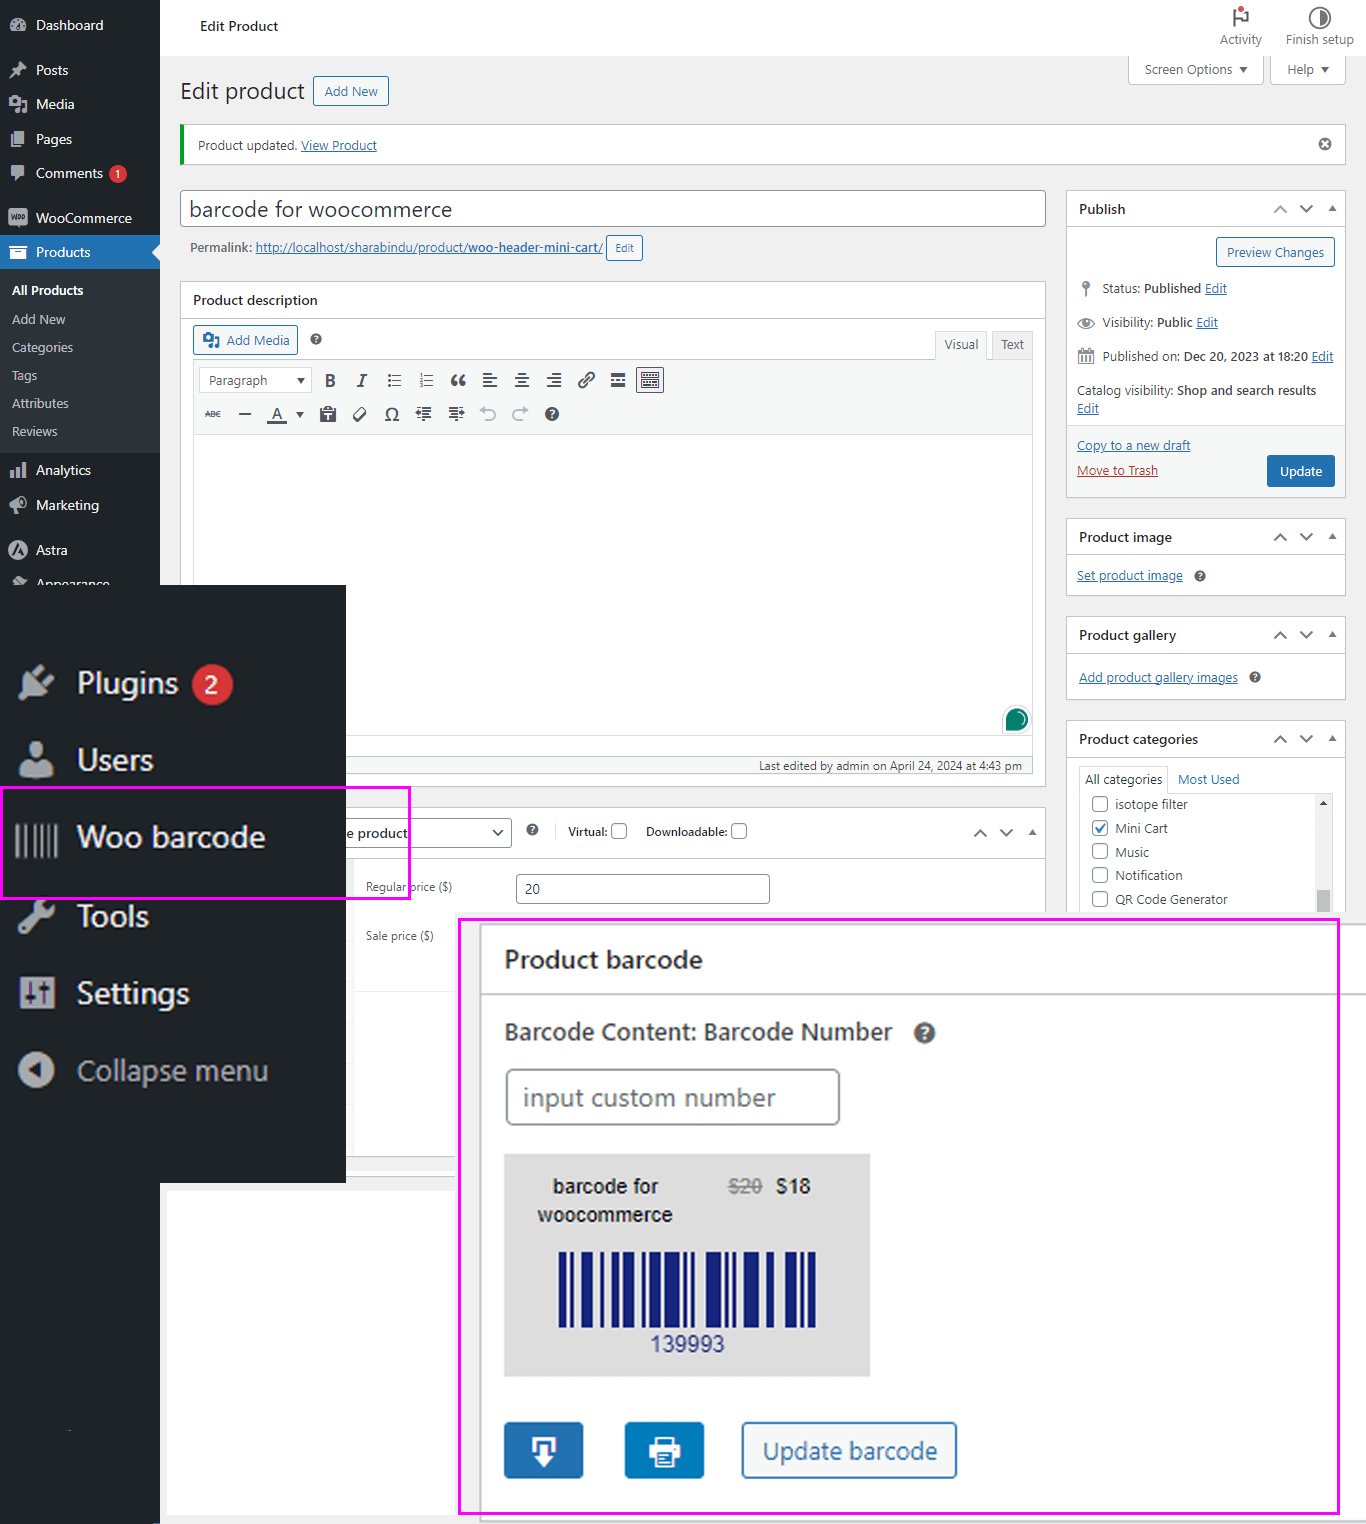Viewport: 1366px width, 1524px height.
Task: Enable the Downloadable product checkbox
Action: tap(739, 831)
